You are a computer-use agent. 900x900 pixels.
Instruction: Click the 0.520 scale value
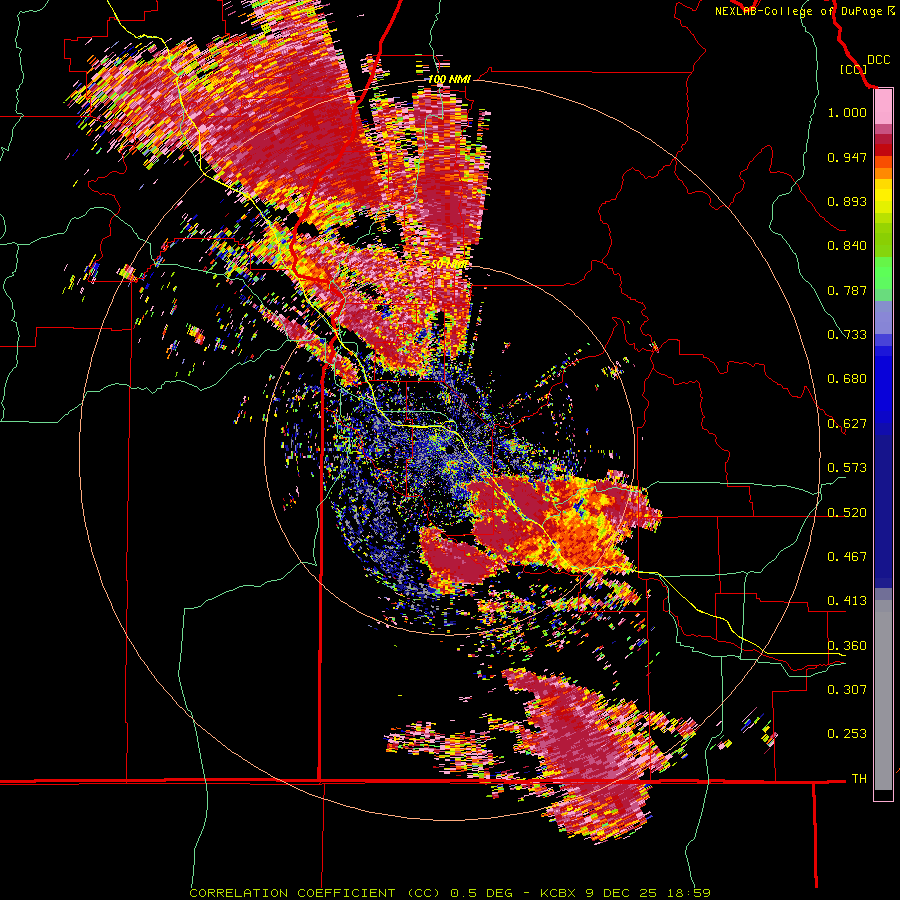pyautogui.click(x=847, y=513)
